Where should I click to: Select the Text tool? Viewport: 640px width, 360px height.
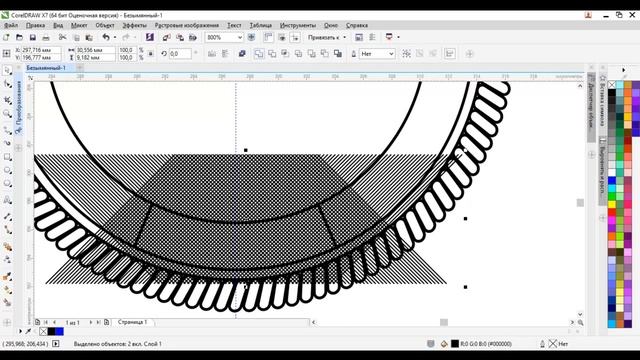(7, 200)
